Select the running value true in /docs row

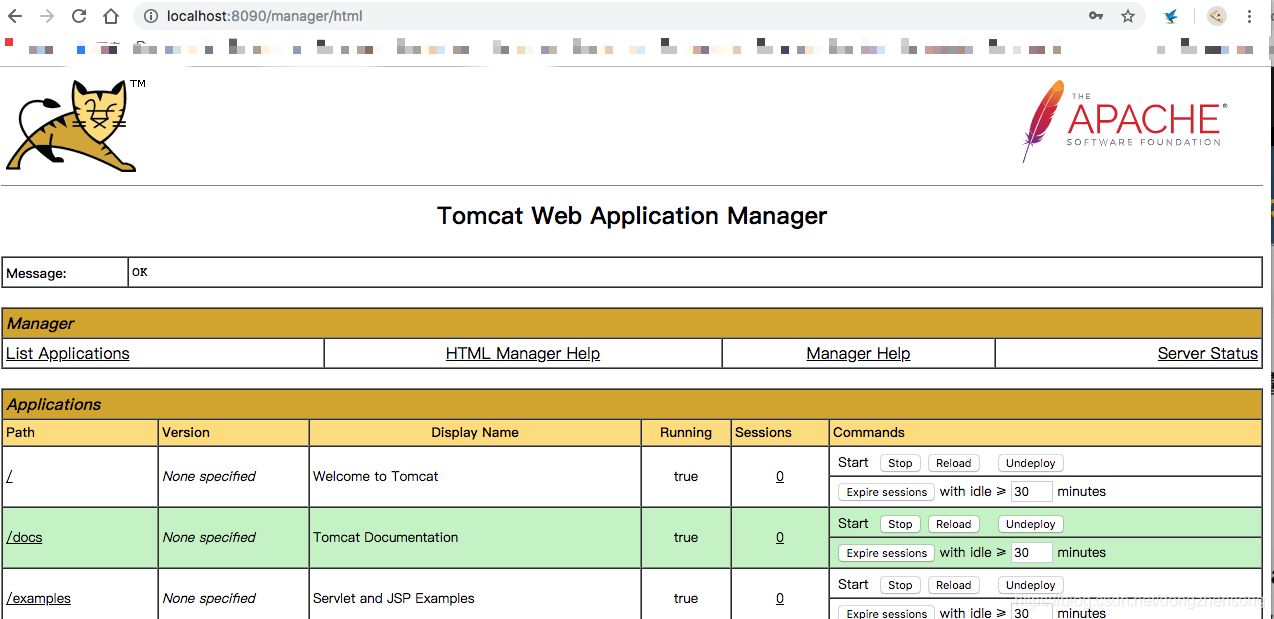(686, 537)
